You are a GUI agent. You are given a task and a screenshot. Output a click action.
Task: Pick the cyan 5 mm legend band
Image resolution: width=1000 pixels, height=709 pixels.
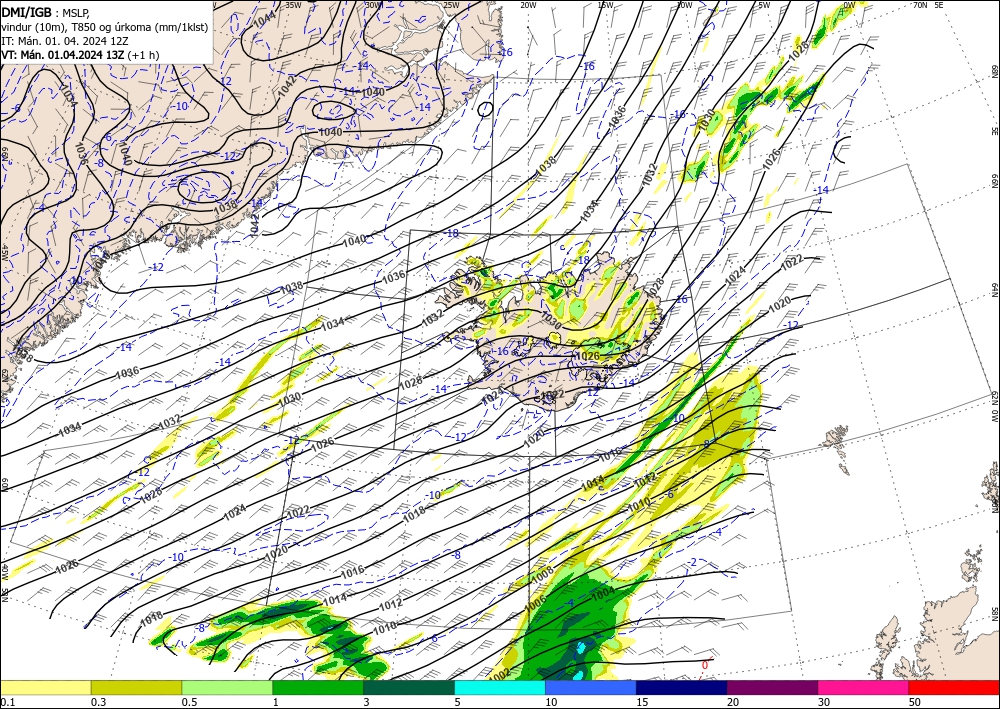500,687
